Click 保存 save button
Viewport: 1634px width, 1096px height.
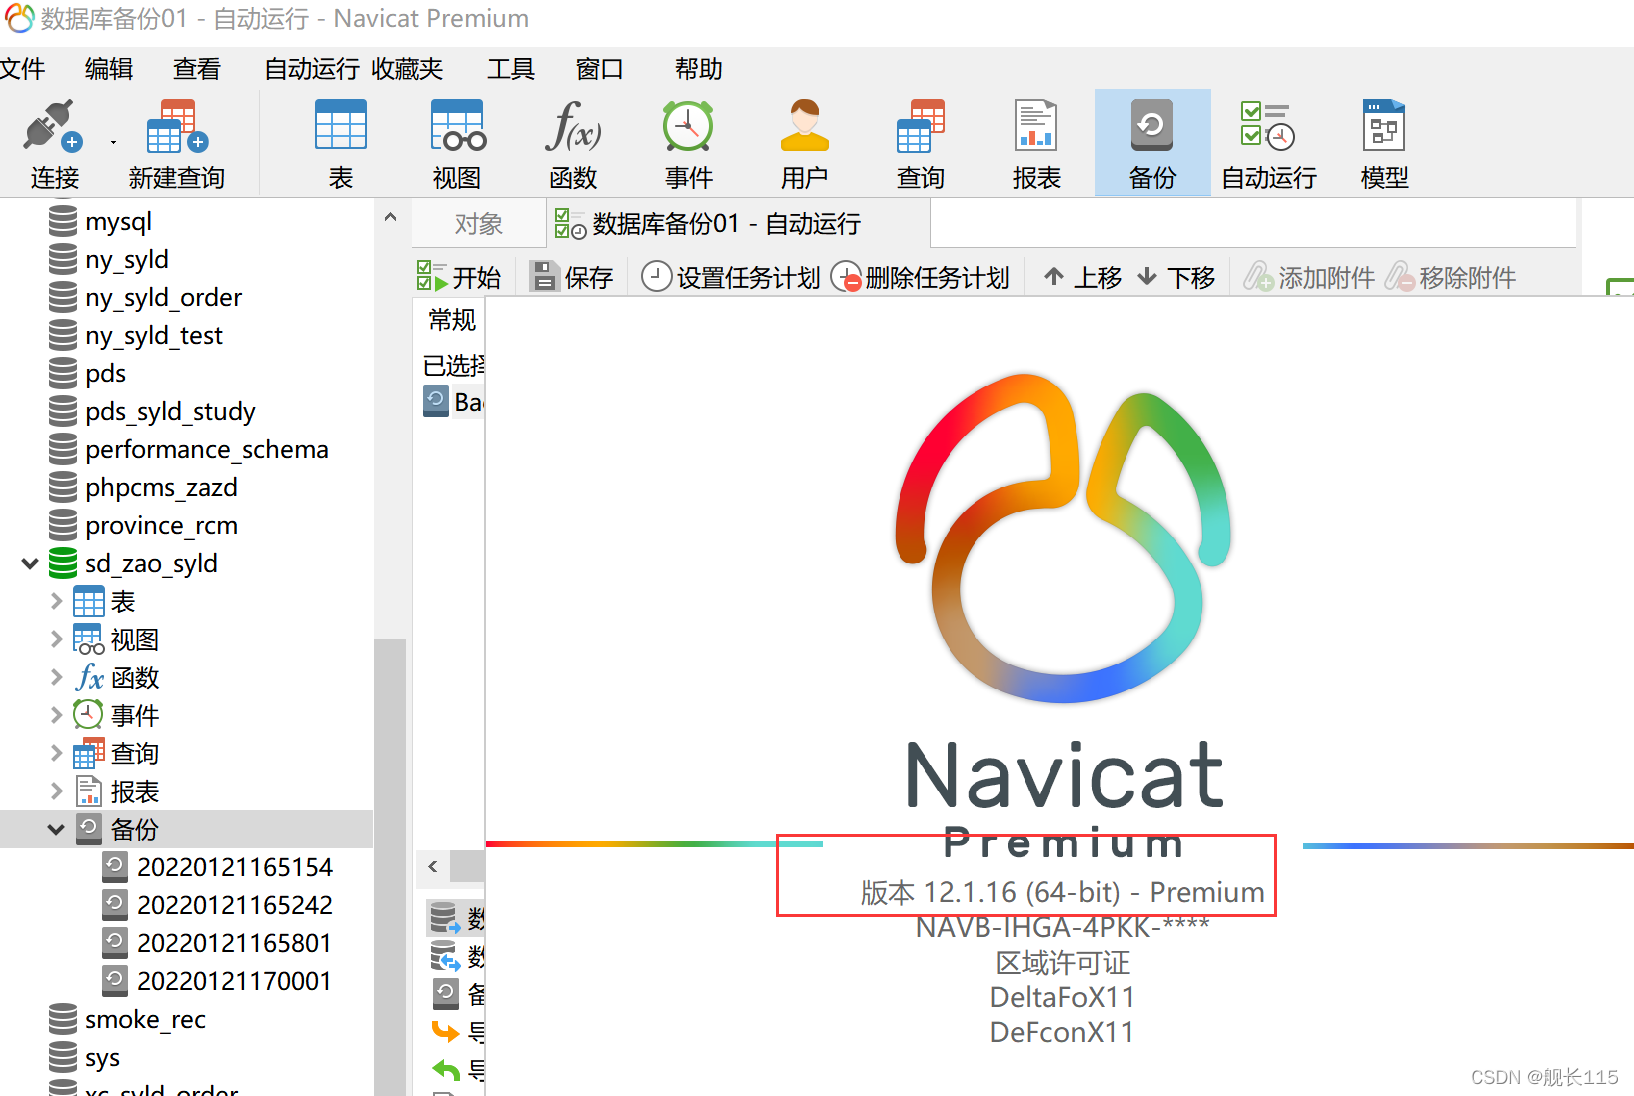click(571, 277)
